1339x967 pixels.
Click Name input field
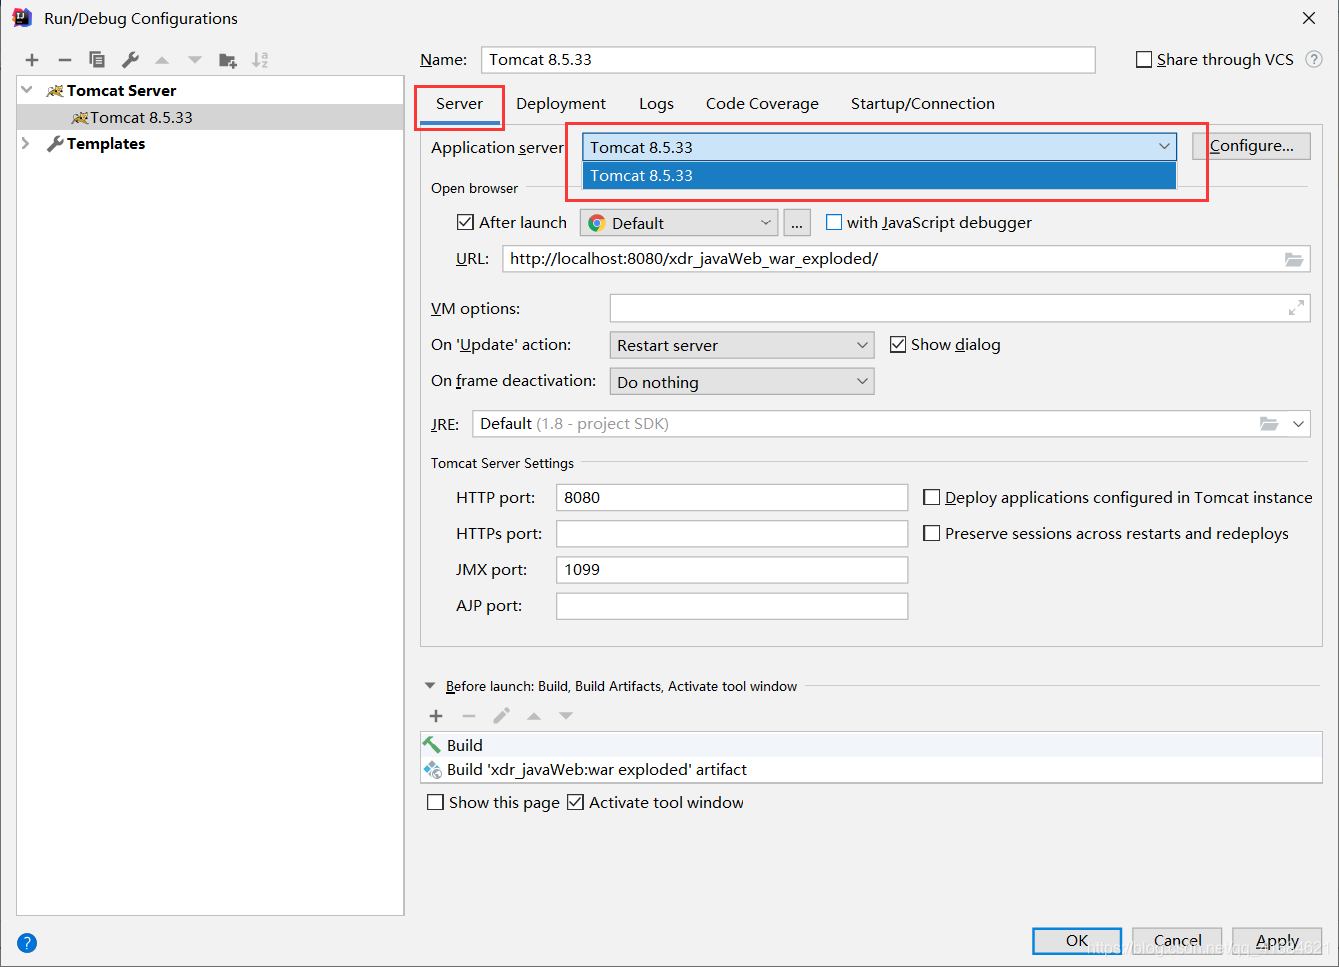click(x=788, y=60)
